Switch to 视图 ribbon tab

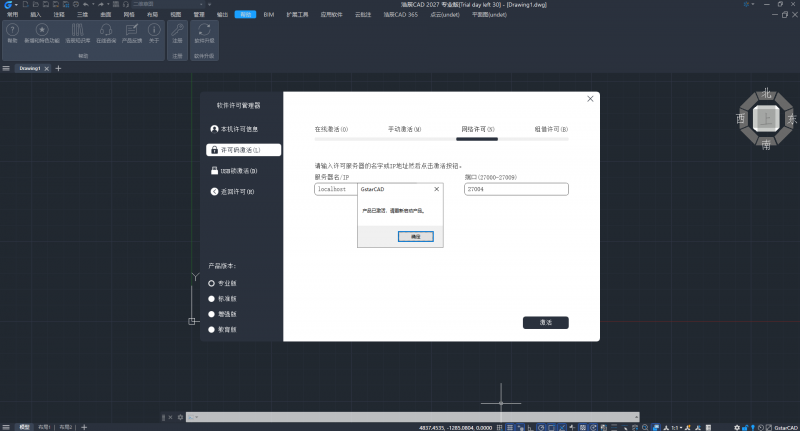pyautogui.click(x=176, y=15)
